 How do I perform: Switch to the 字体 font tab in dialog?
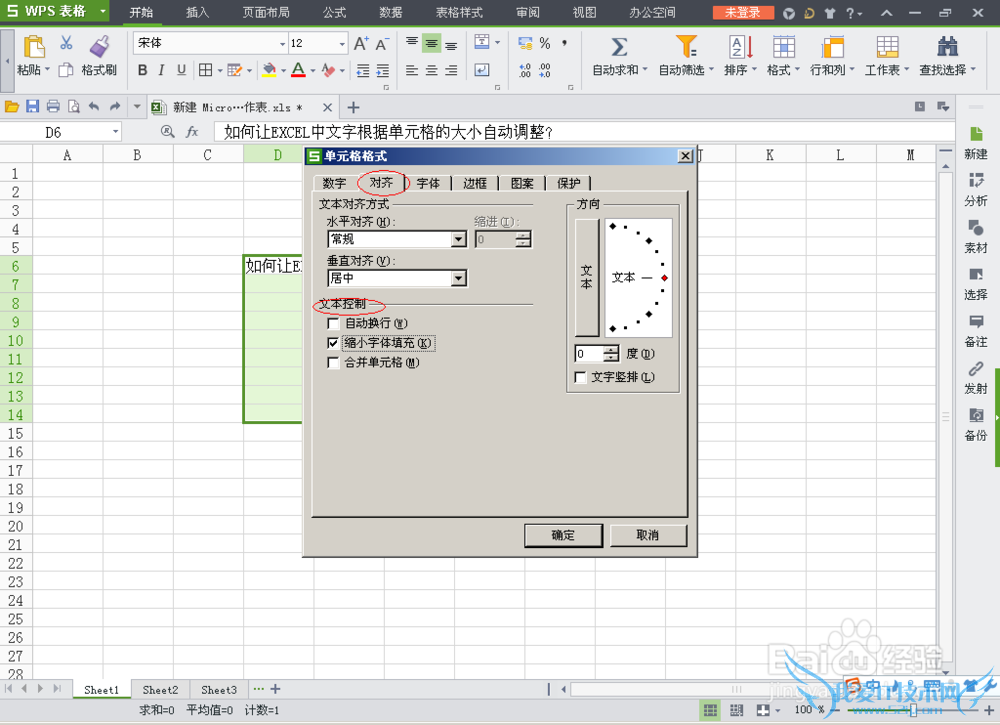pyautogui.click(x=428, y=183)
